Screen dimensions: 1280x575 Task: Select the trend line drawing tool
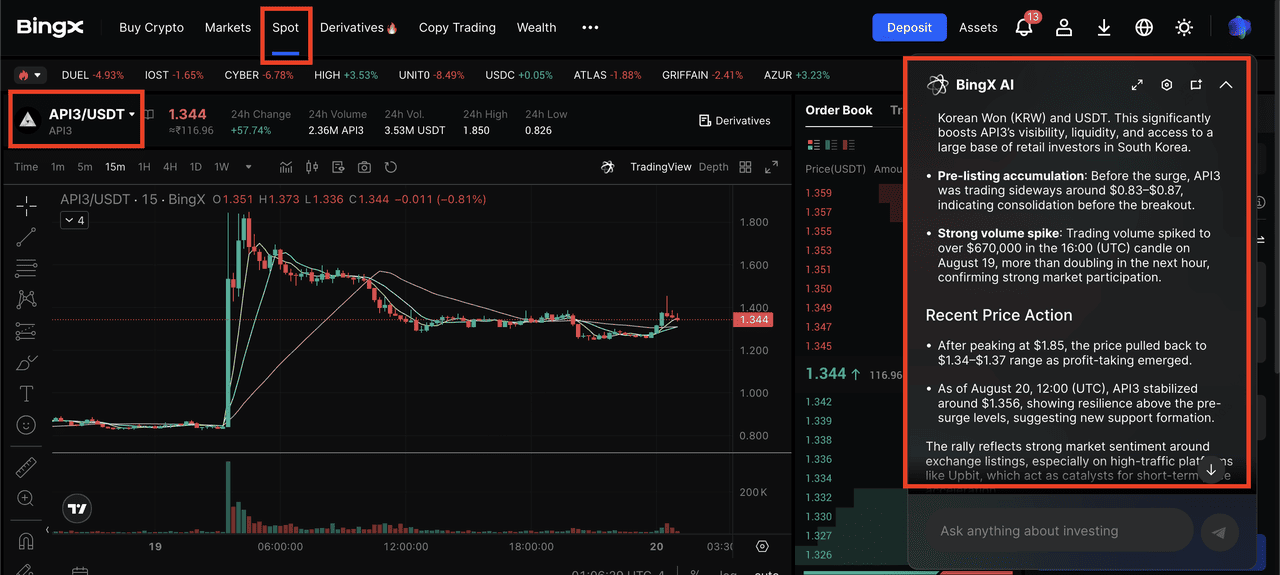26,237
